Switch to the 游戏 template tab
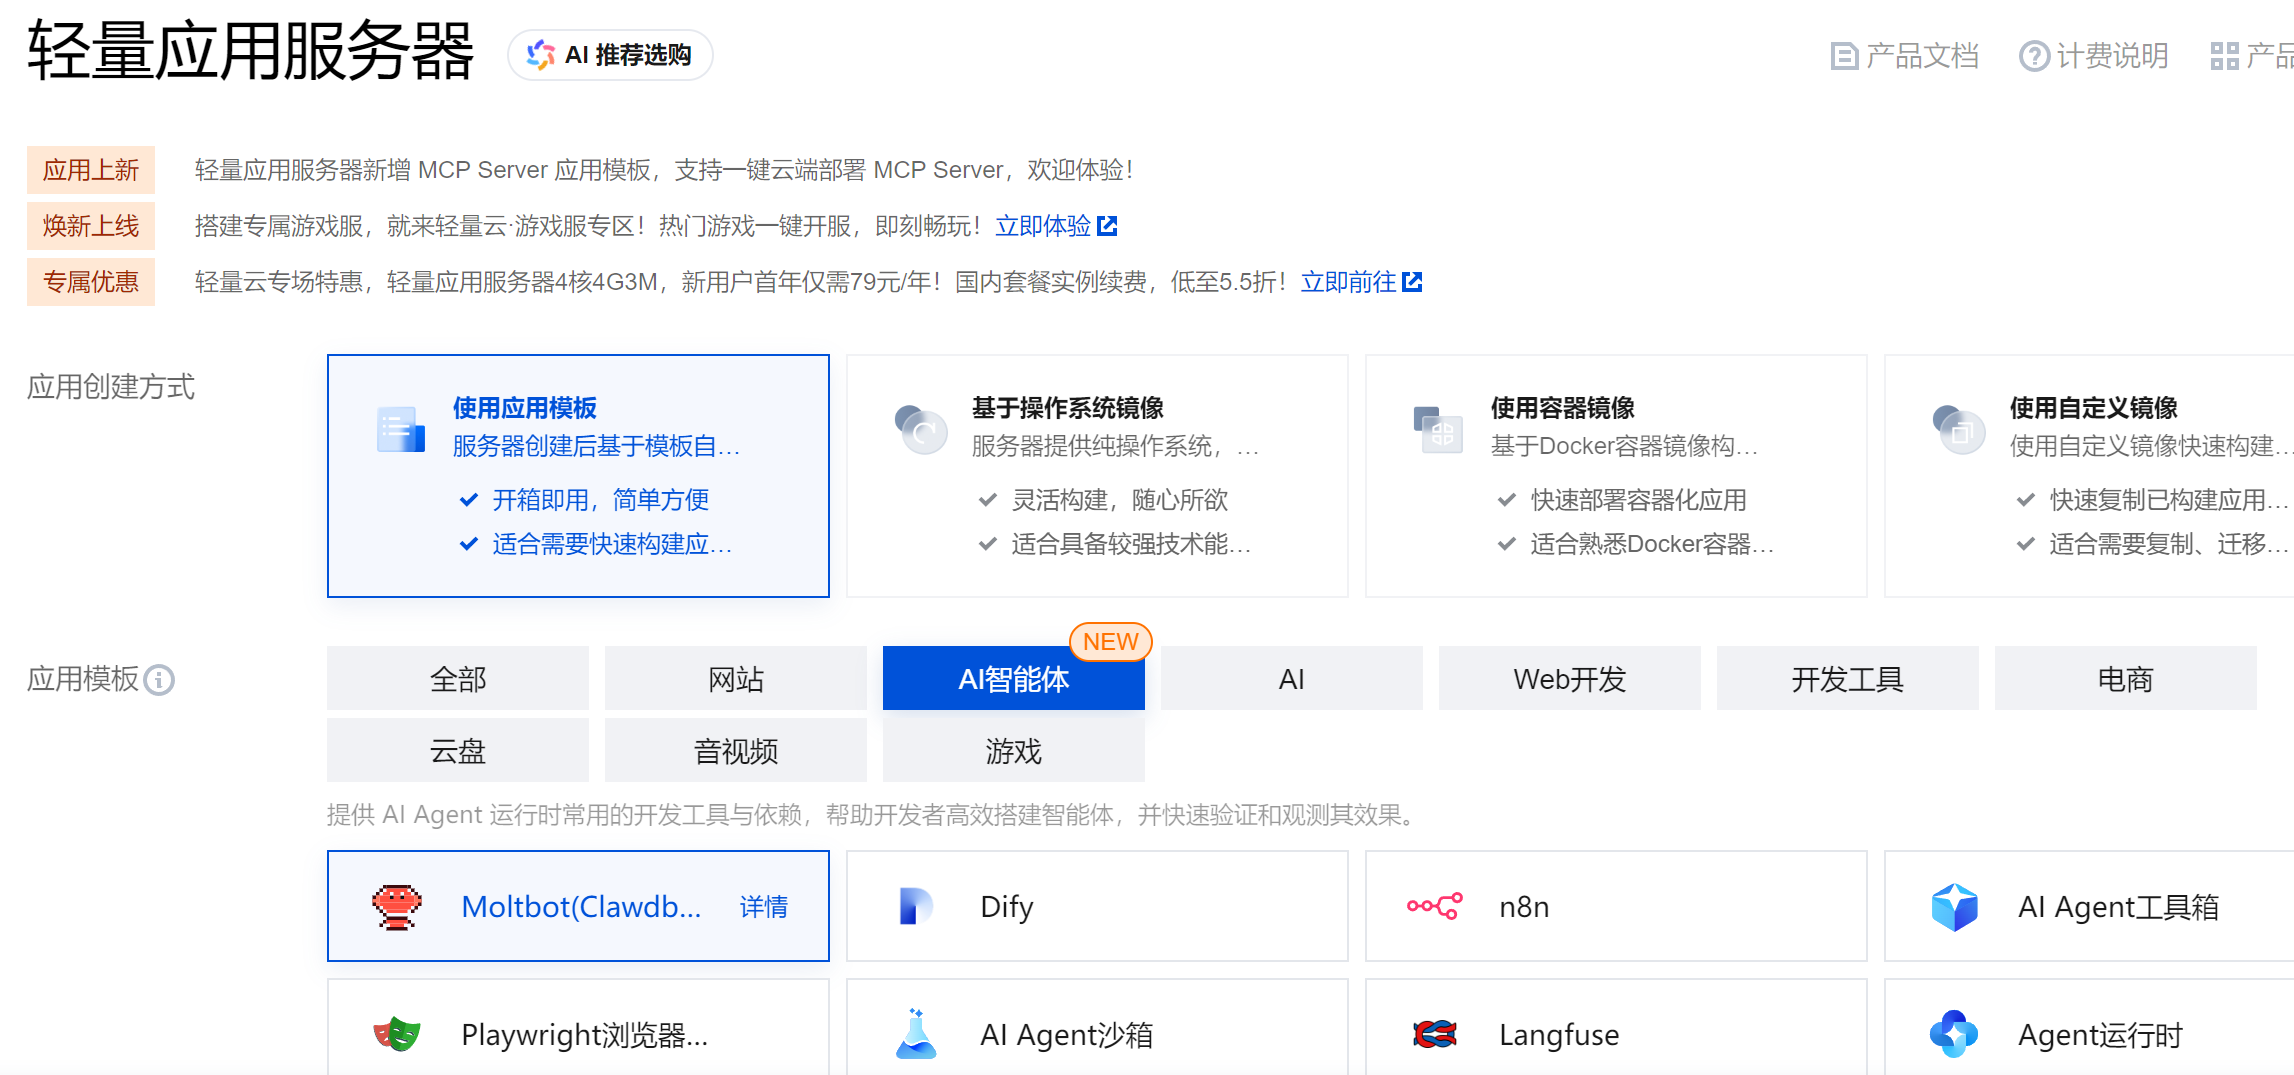 coord(1014,751)
